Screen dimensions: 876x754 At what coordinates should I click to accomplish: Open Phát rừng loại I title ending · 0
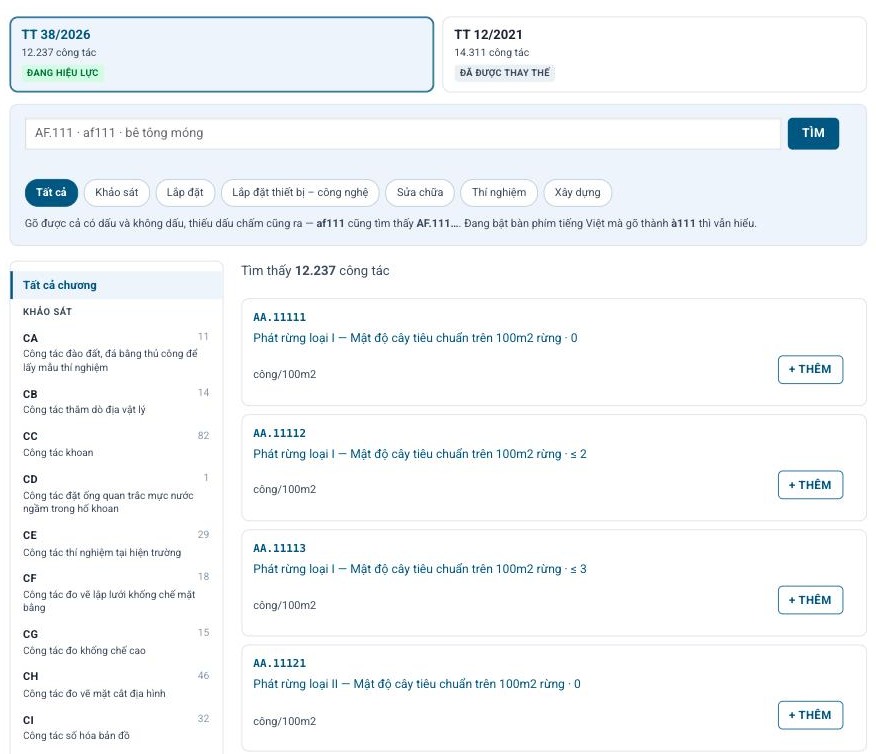click(x=415, y=338)
